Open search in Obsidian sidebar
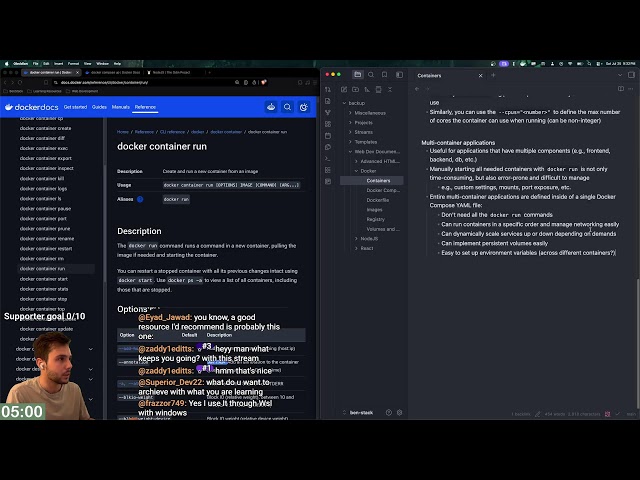 (371, 75)
